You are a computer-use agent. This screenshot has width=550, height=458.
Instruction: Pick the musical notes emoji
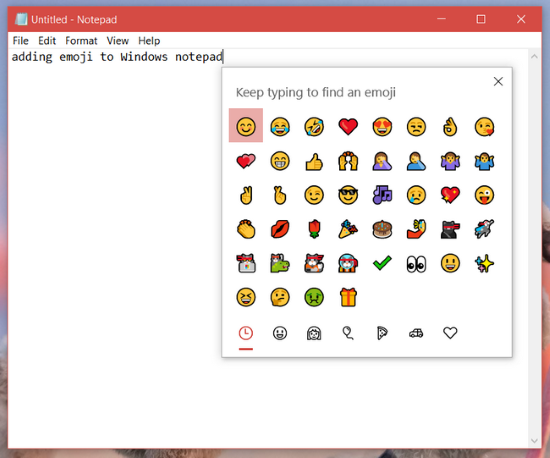coord(382,195)
